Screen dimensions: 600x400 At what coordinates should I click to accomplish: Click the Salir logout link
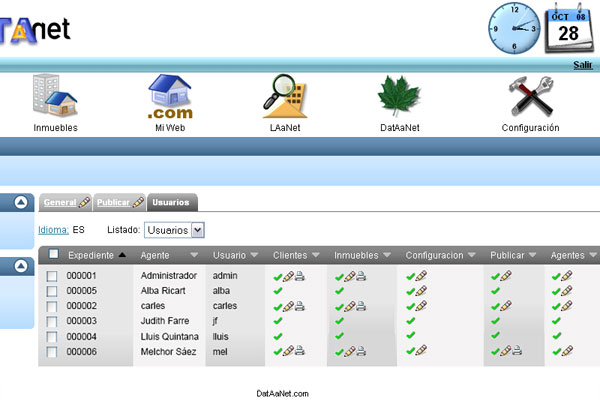tap(583, 65)
